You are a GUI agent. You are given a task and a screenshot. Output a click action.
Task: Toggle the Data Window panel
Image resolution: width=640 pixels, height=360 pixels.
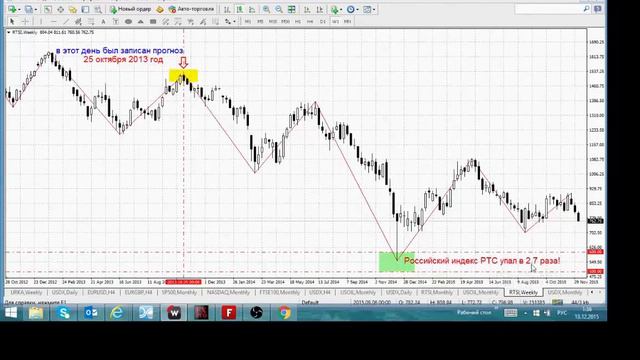click(x=60, y=9)
